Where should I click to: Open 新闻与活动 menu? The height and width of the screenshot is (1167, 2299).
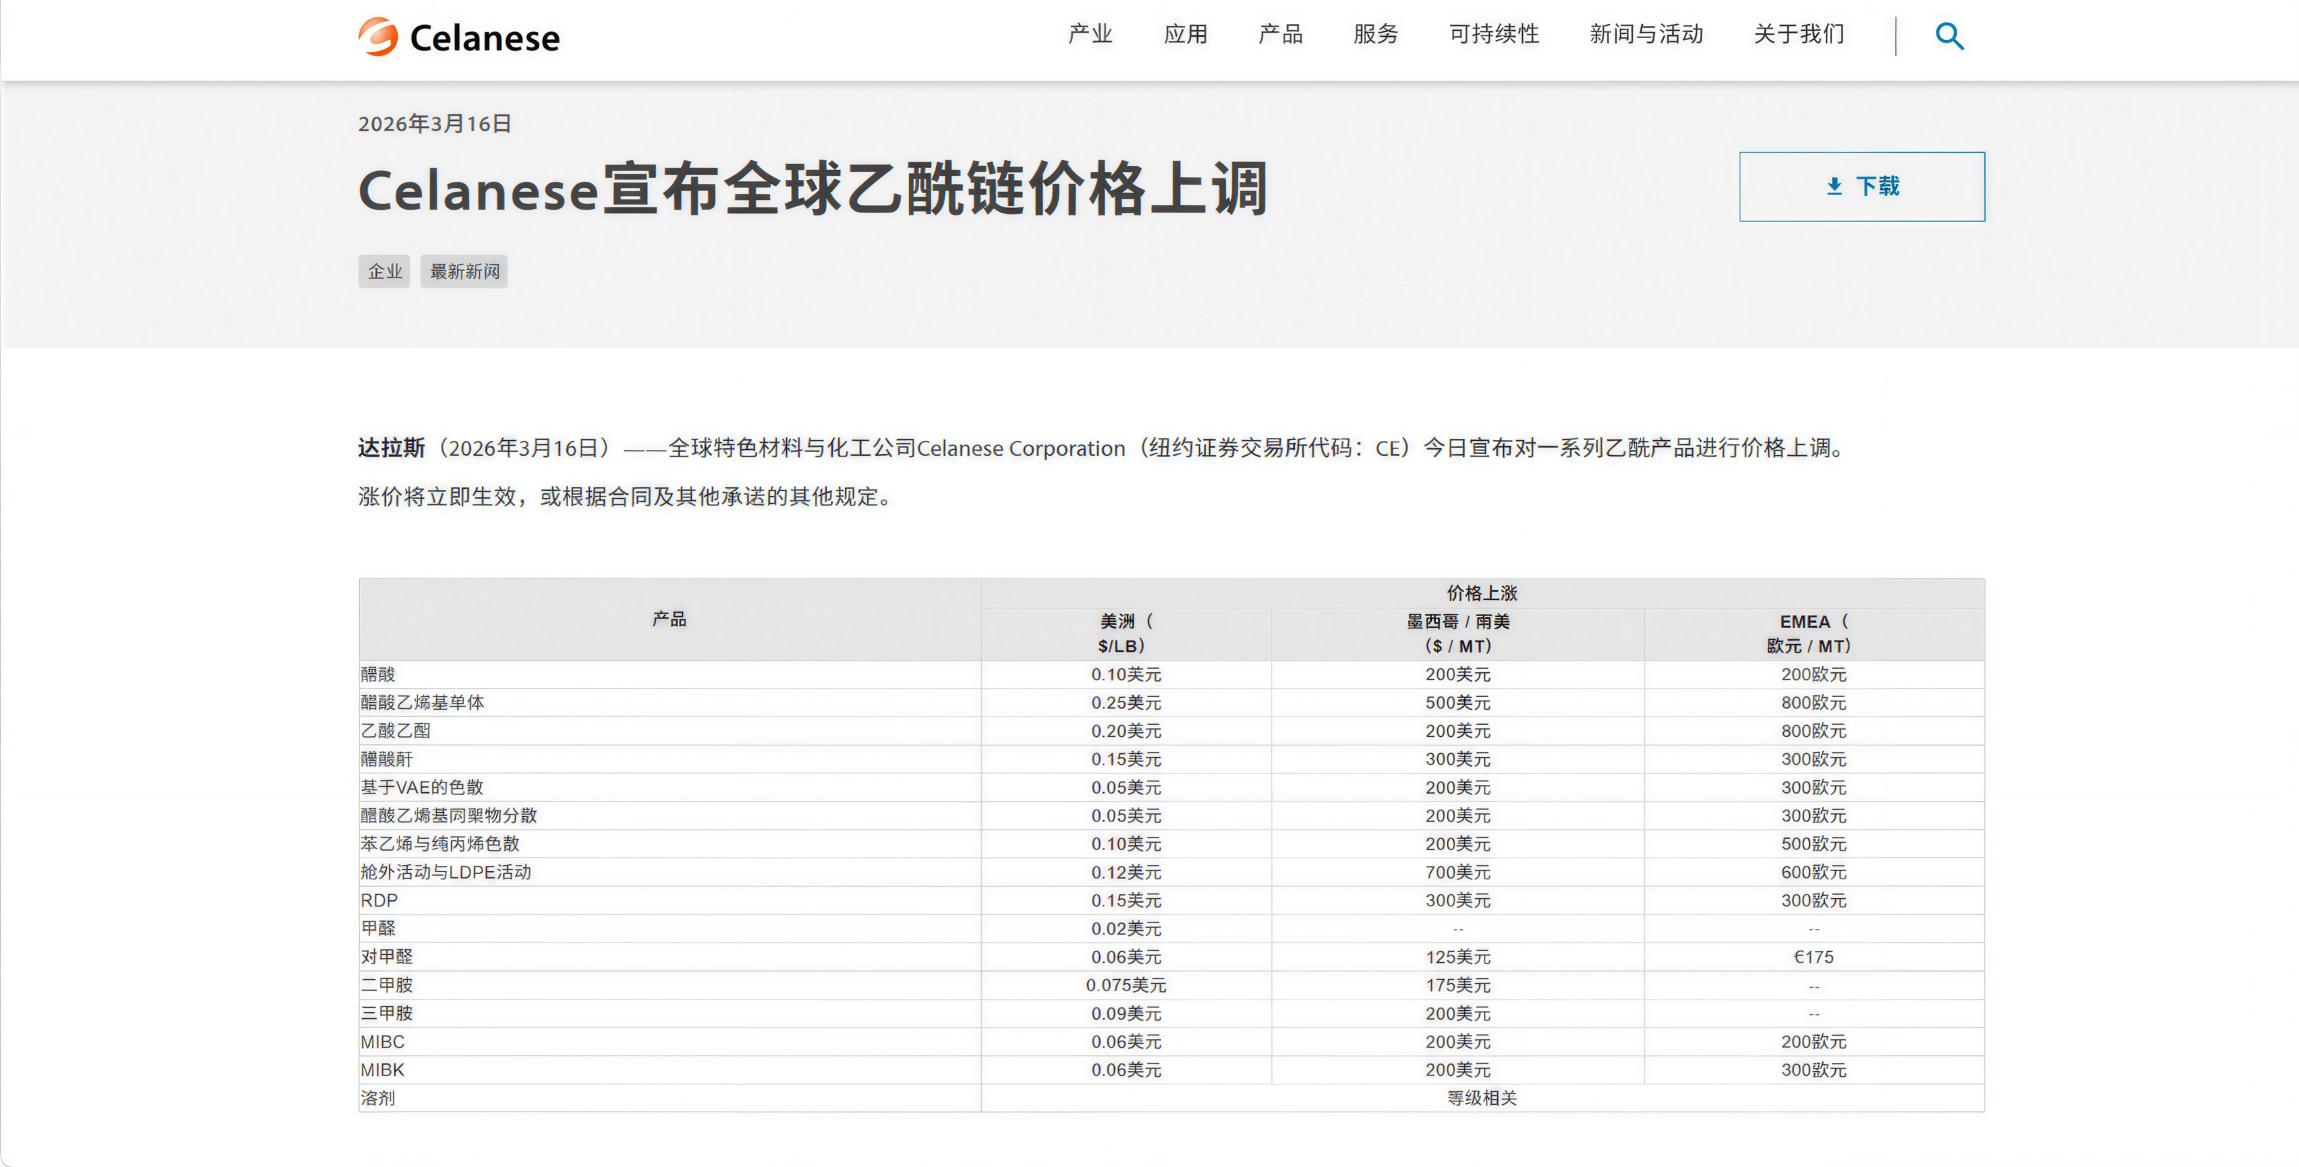1646,34
